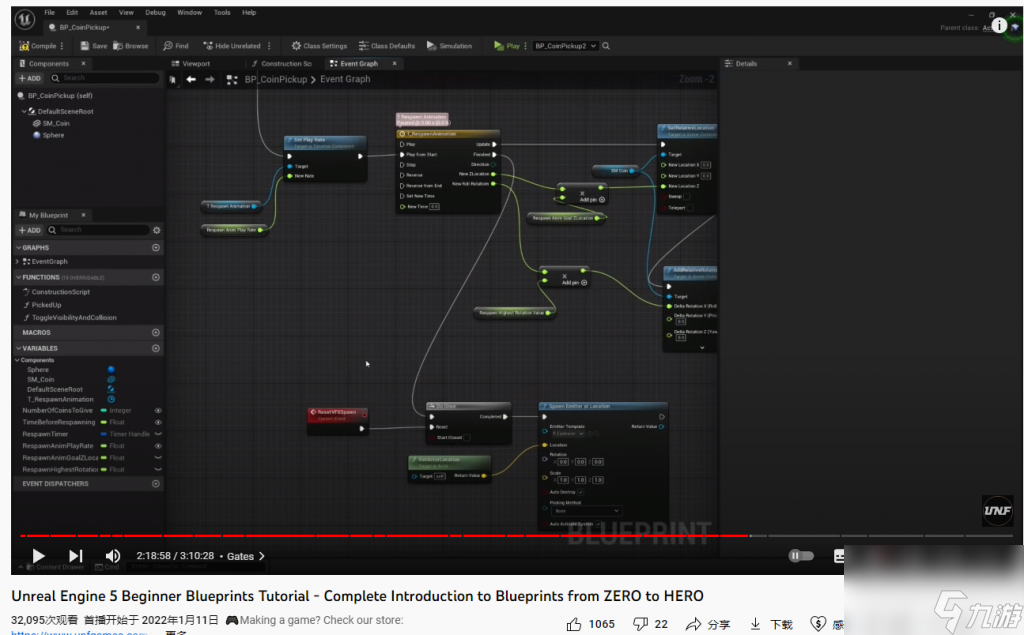Toggle visibility eye for RespawnHighestRotation
Image resolution: width=1024 pixels, height=635 pixels.
click(158, 469)
